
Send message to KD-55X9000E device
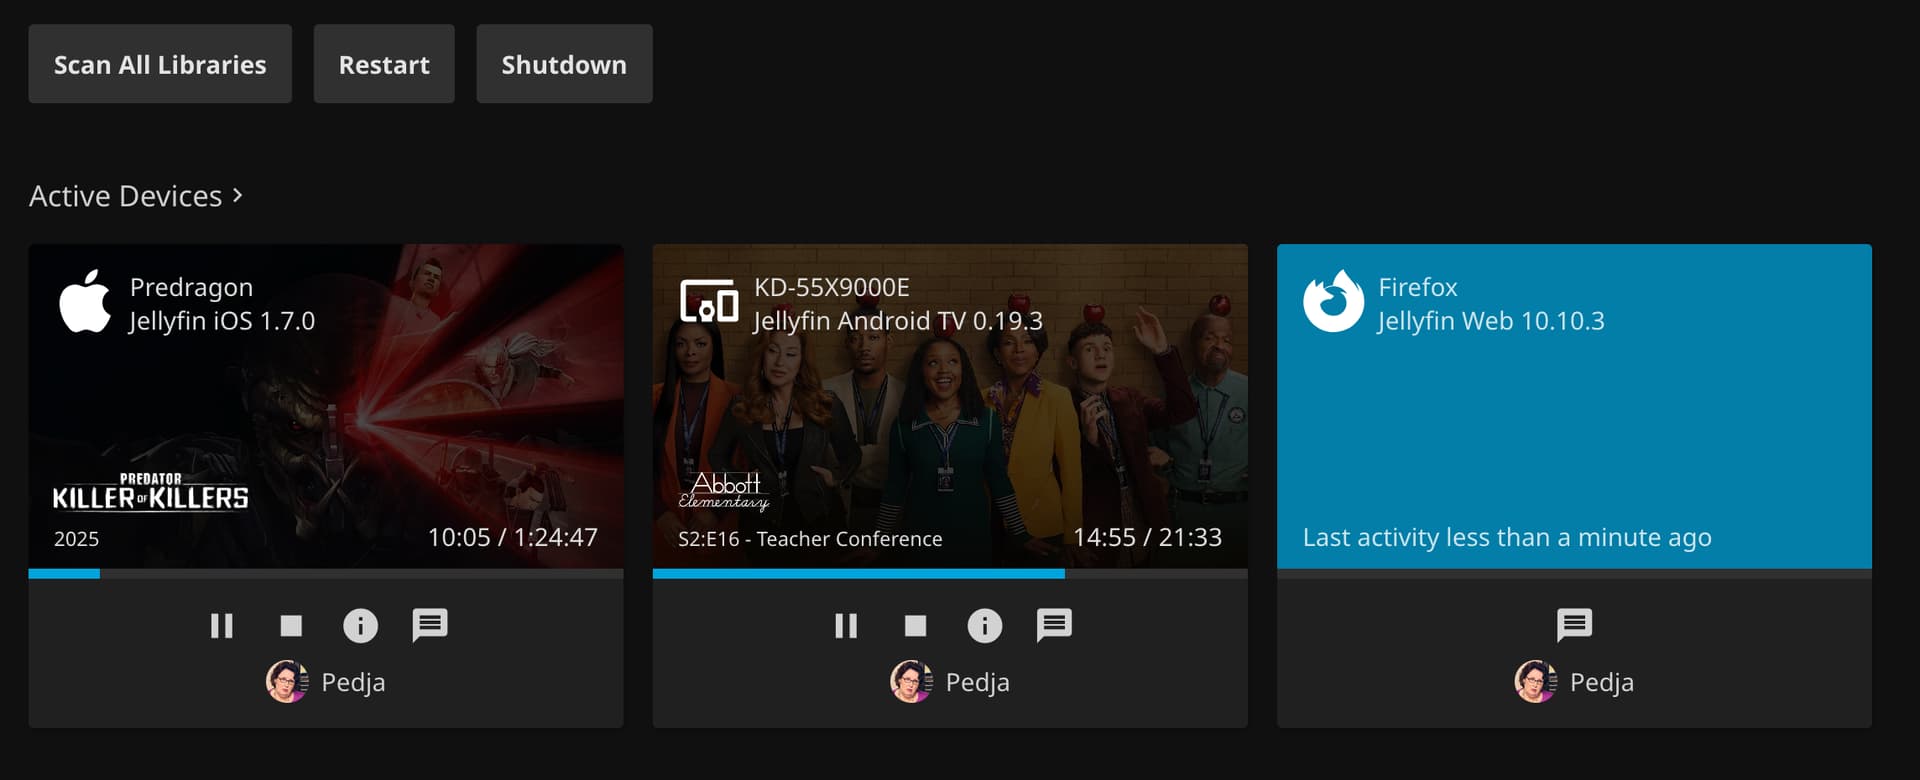tap(1054, 625)
